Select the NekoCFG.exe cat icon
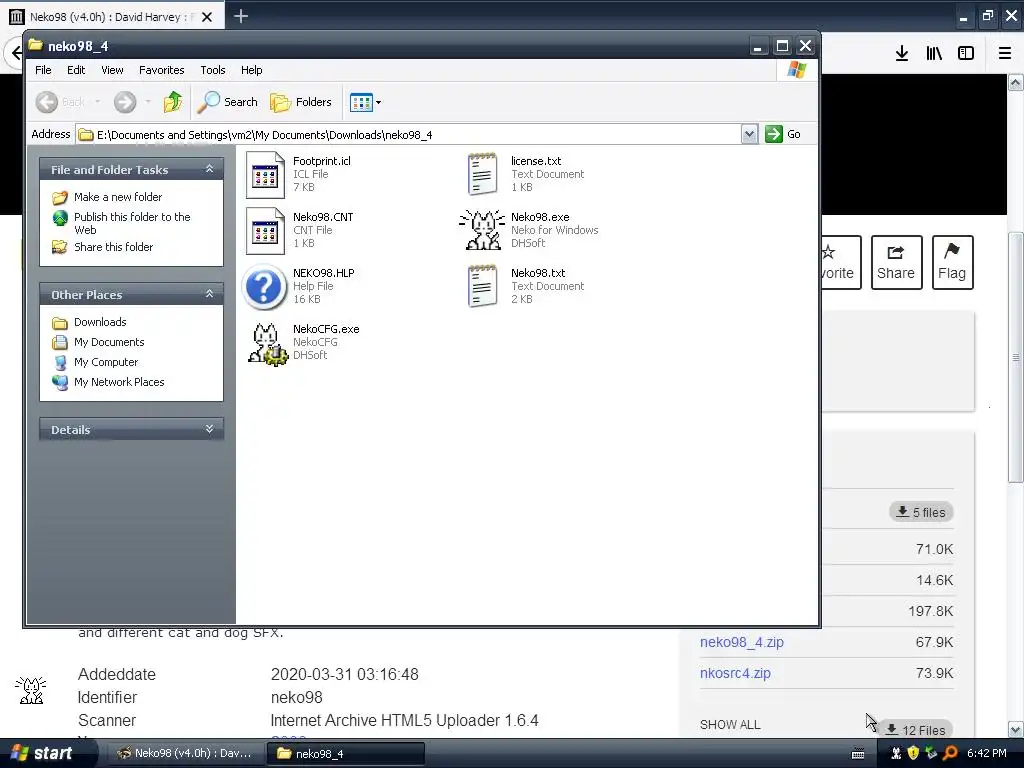This screenshot has height=768, width=1024. 267,344
